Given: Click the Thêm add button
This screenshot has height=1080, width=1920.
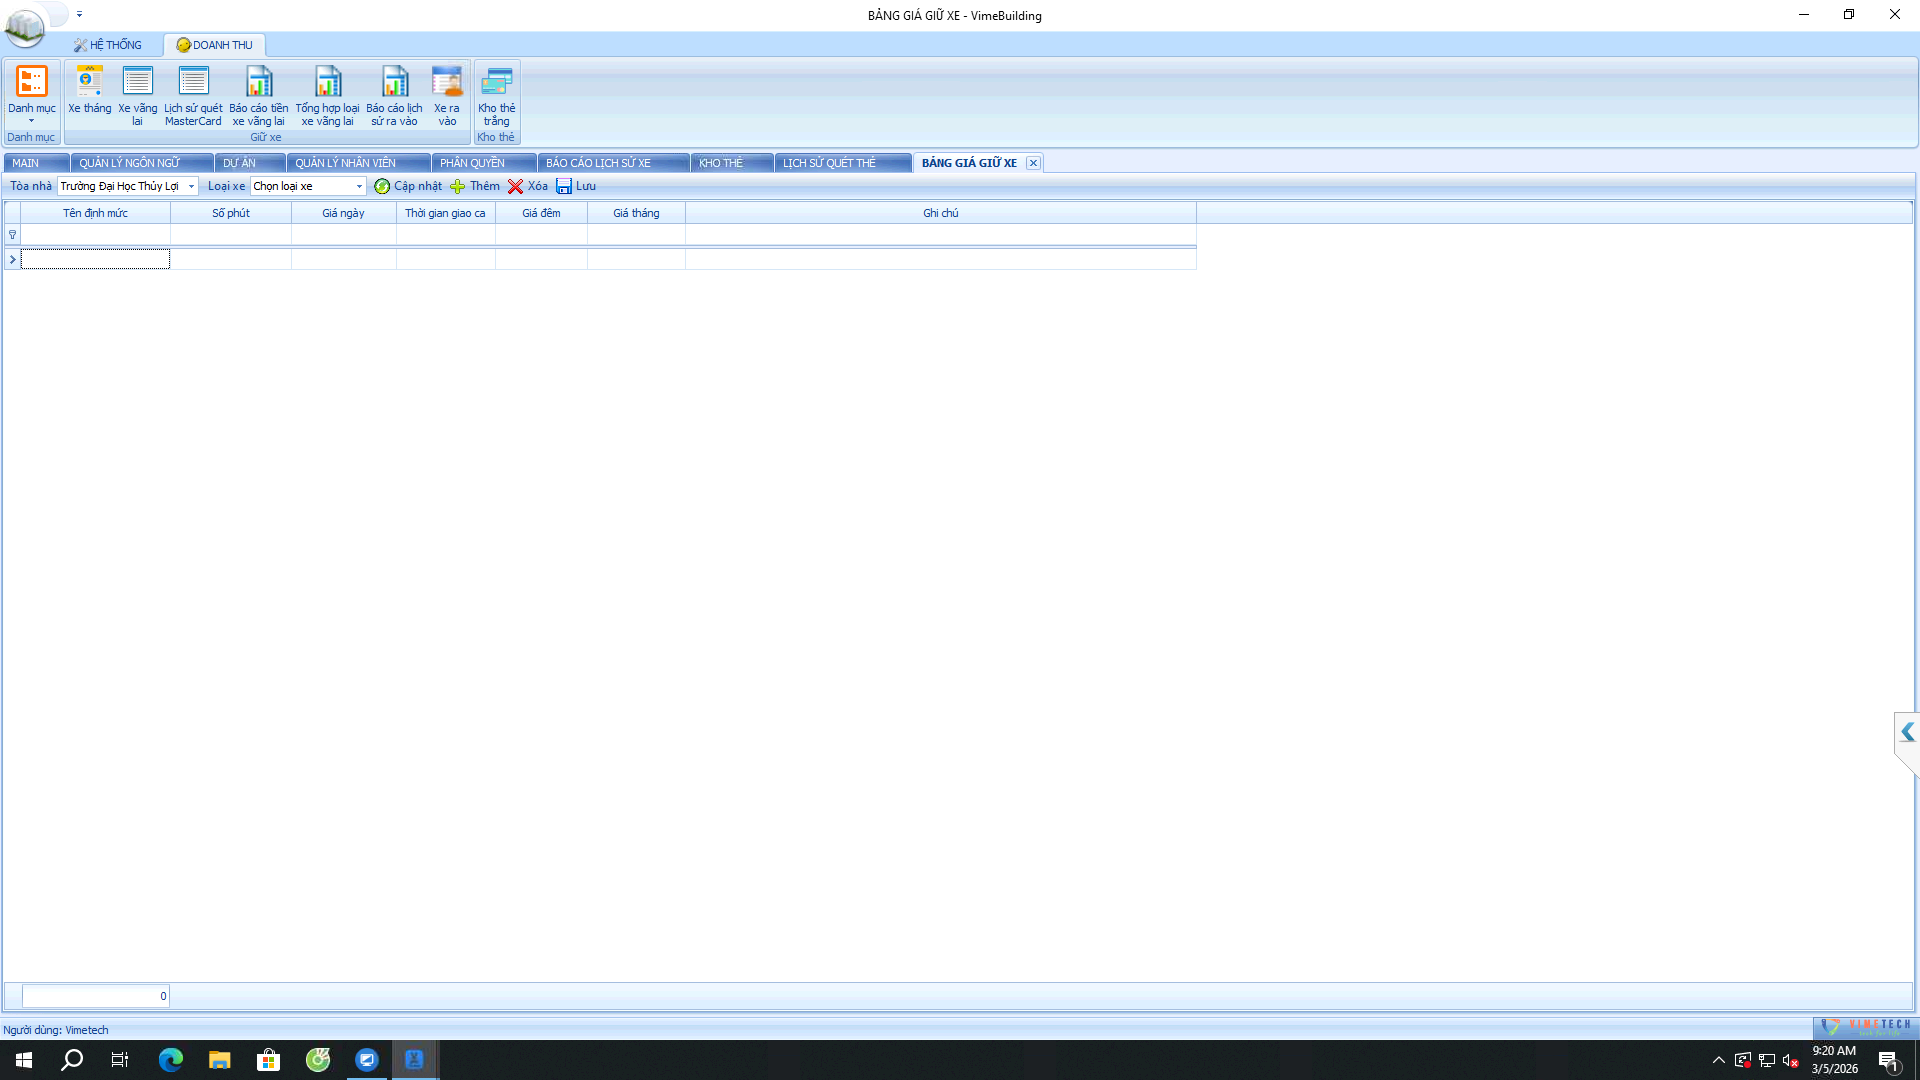Looking at the screenshot, I should (x=475, y=186).
